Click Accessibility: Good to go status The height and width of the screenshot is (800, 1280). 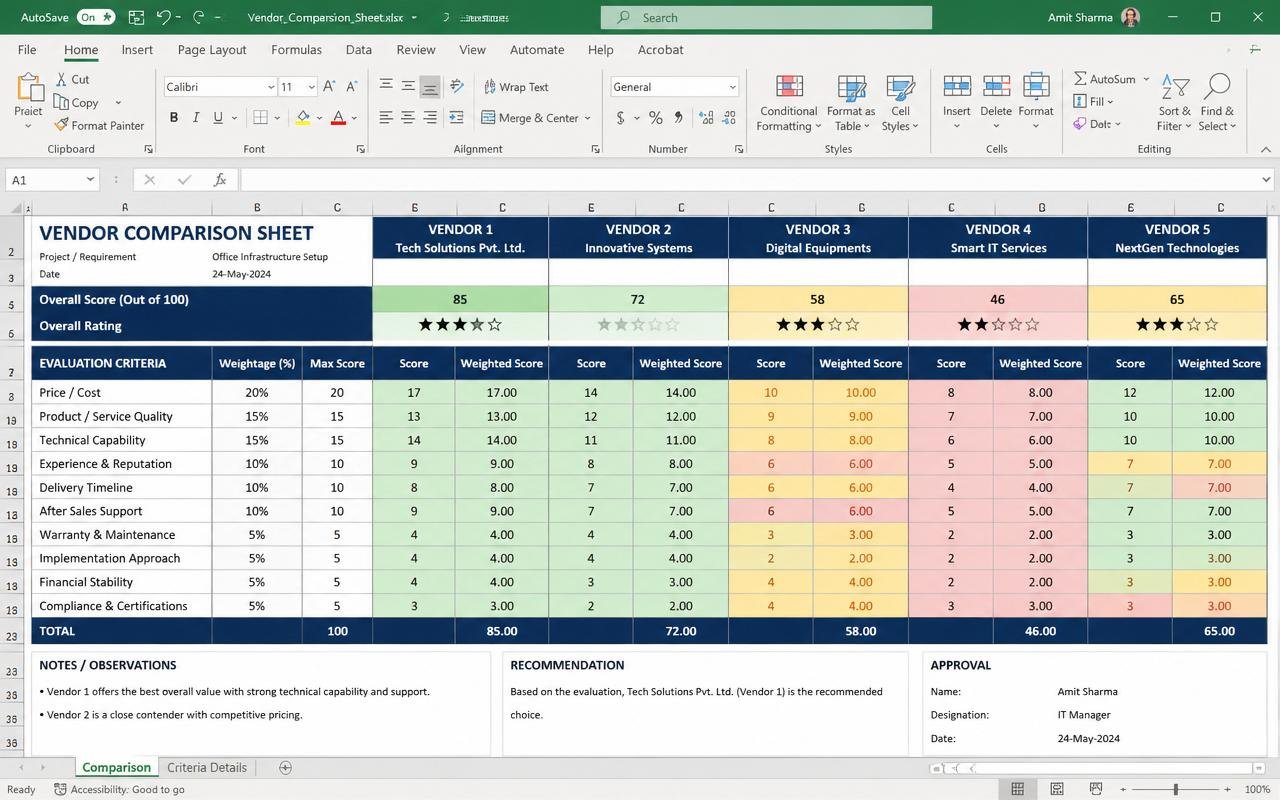coord(119,789)
